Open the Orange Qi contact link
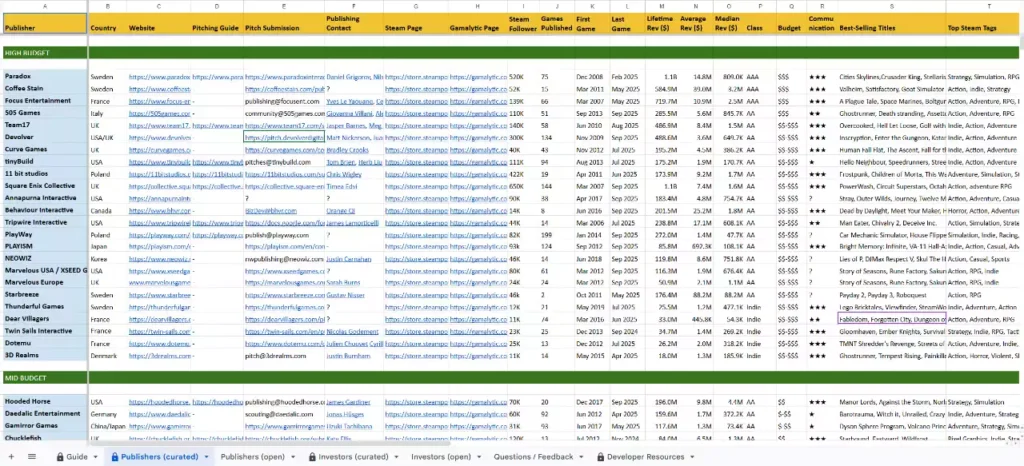The width and height of the screenshot is (1024, 466). pyautogui.click(x=340, y=211)
